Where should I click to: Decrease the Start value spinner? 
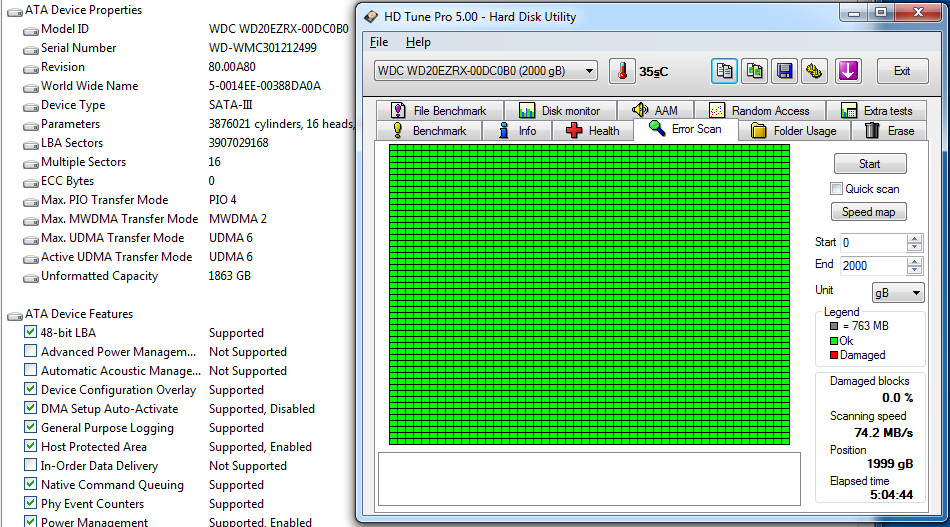click(x=914, y=247)
